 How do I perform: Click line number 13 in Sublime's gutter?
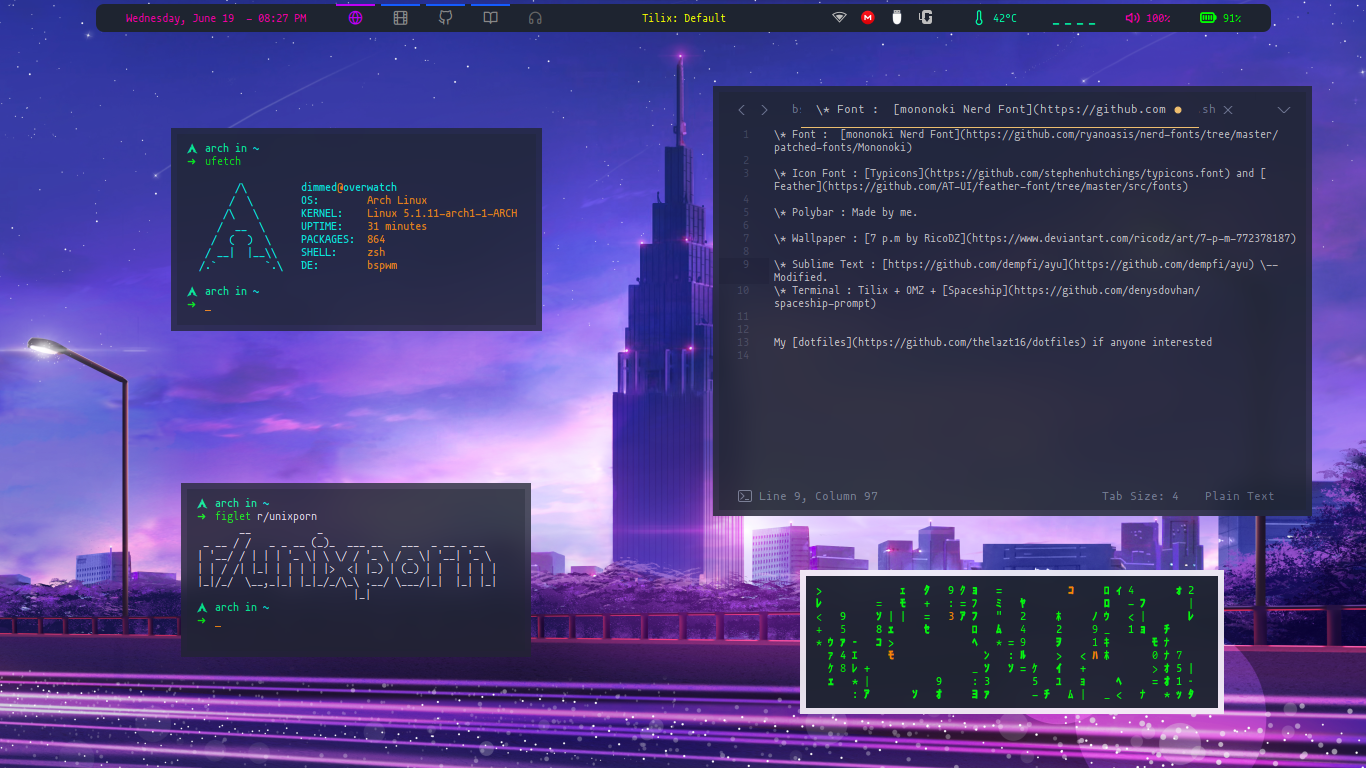743,342
